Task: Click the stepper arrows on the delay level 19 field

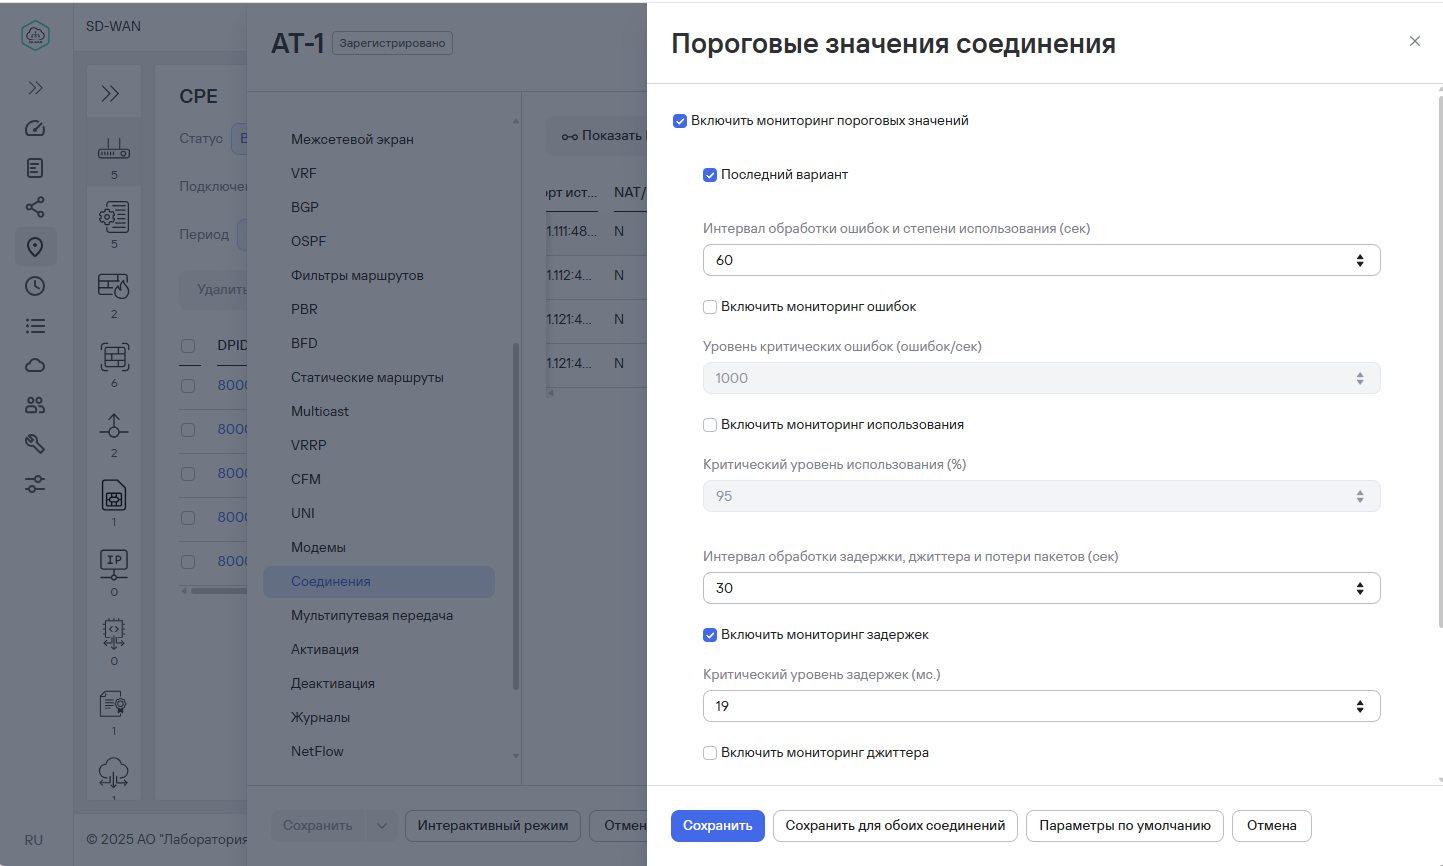Action: click(x=1360, y=706)
